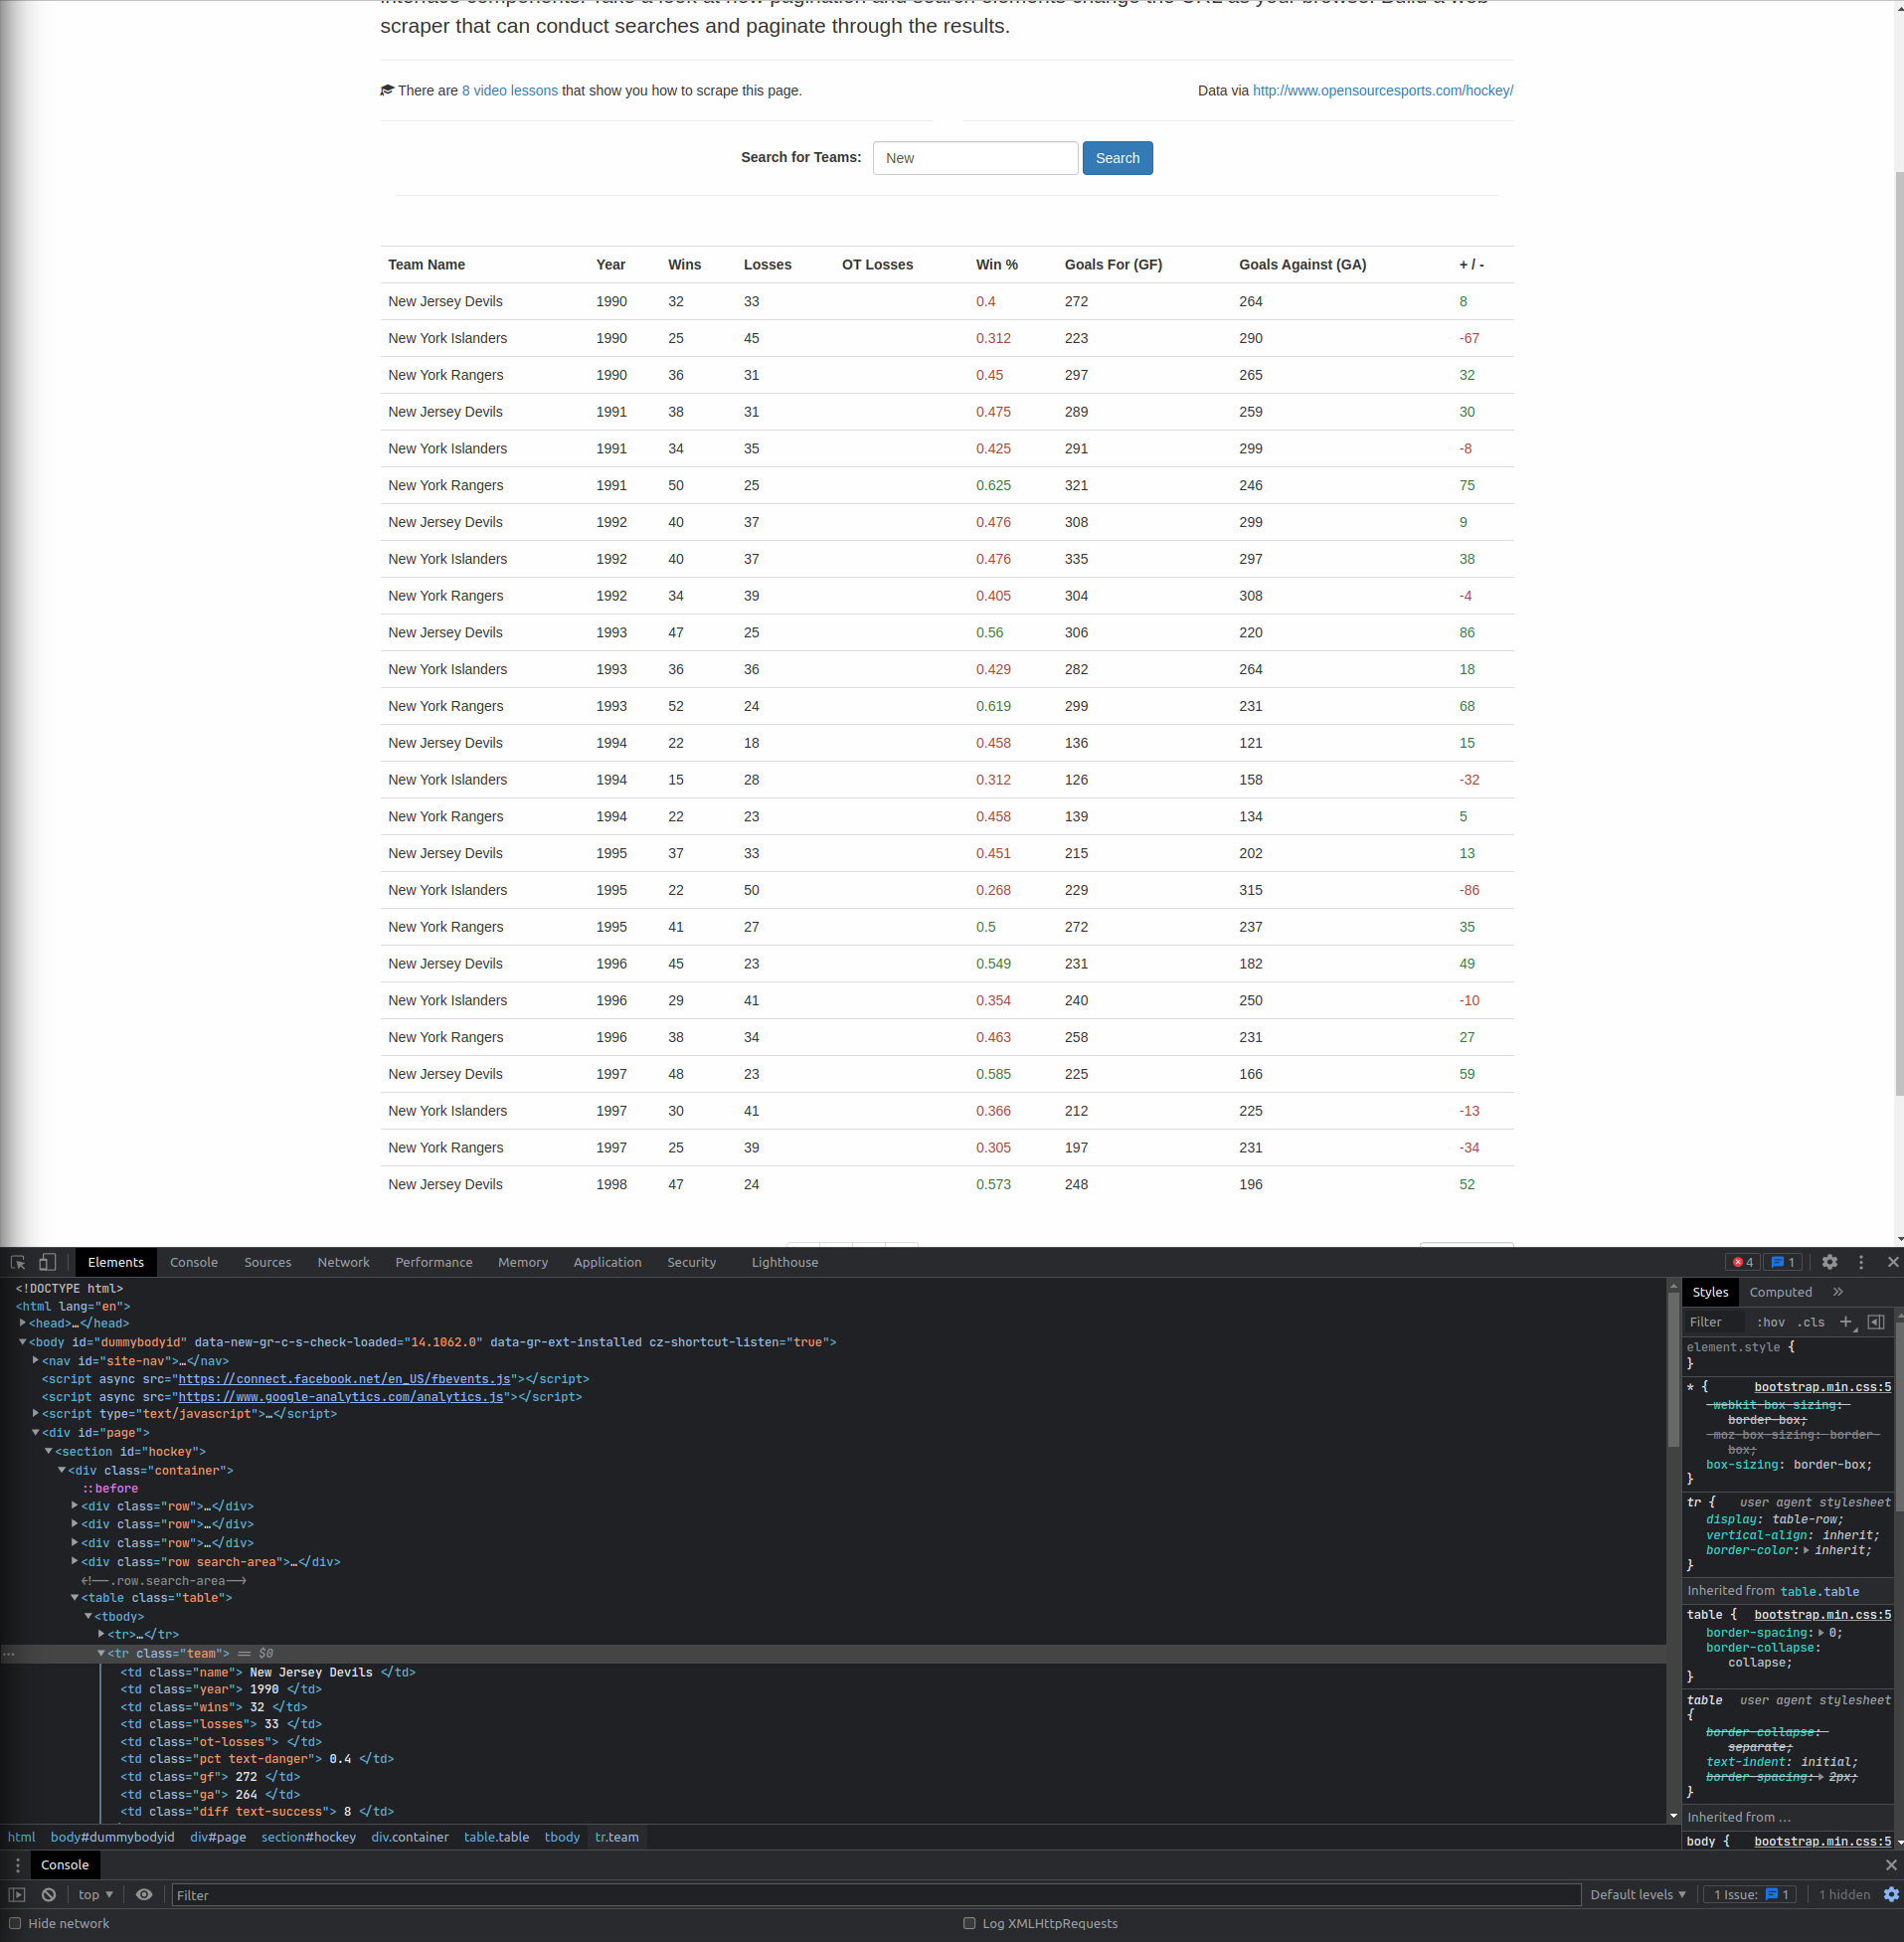Click the red errors counter icon
The height and width of the screenshot is (1942, 1904).
pyautogui.click(x=1742, y=1262)
